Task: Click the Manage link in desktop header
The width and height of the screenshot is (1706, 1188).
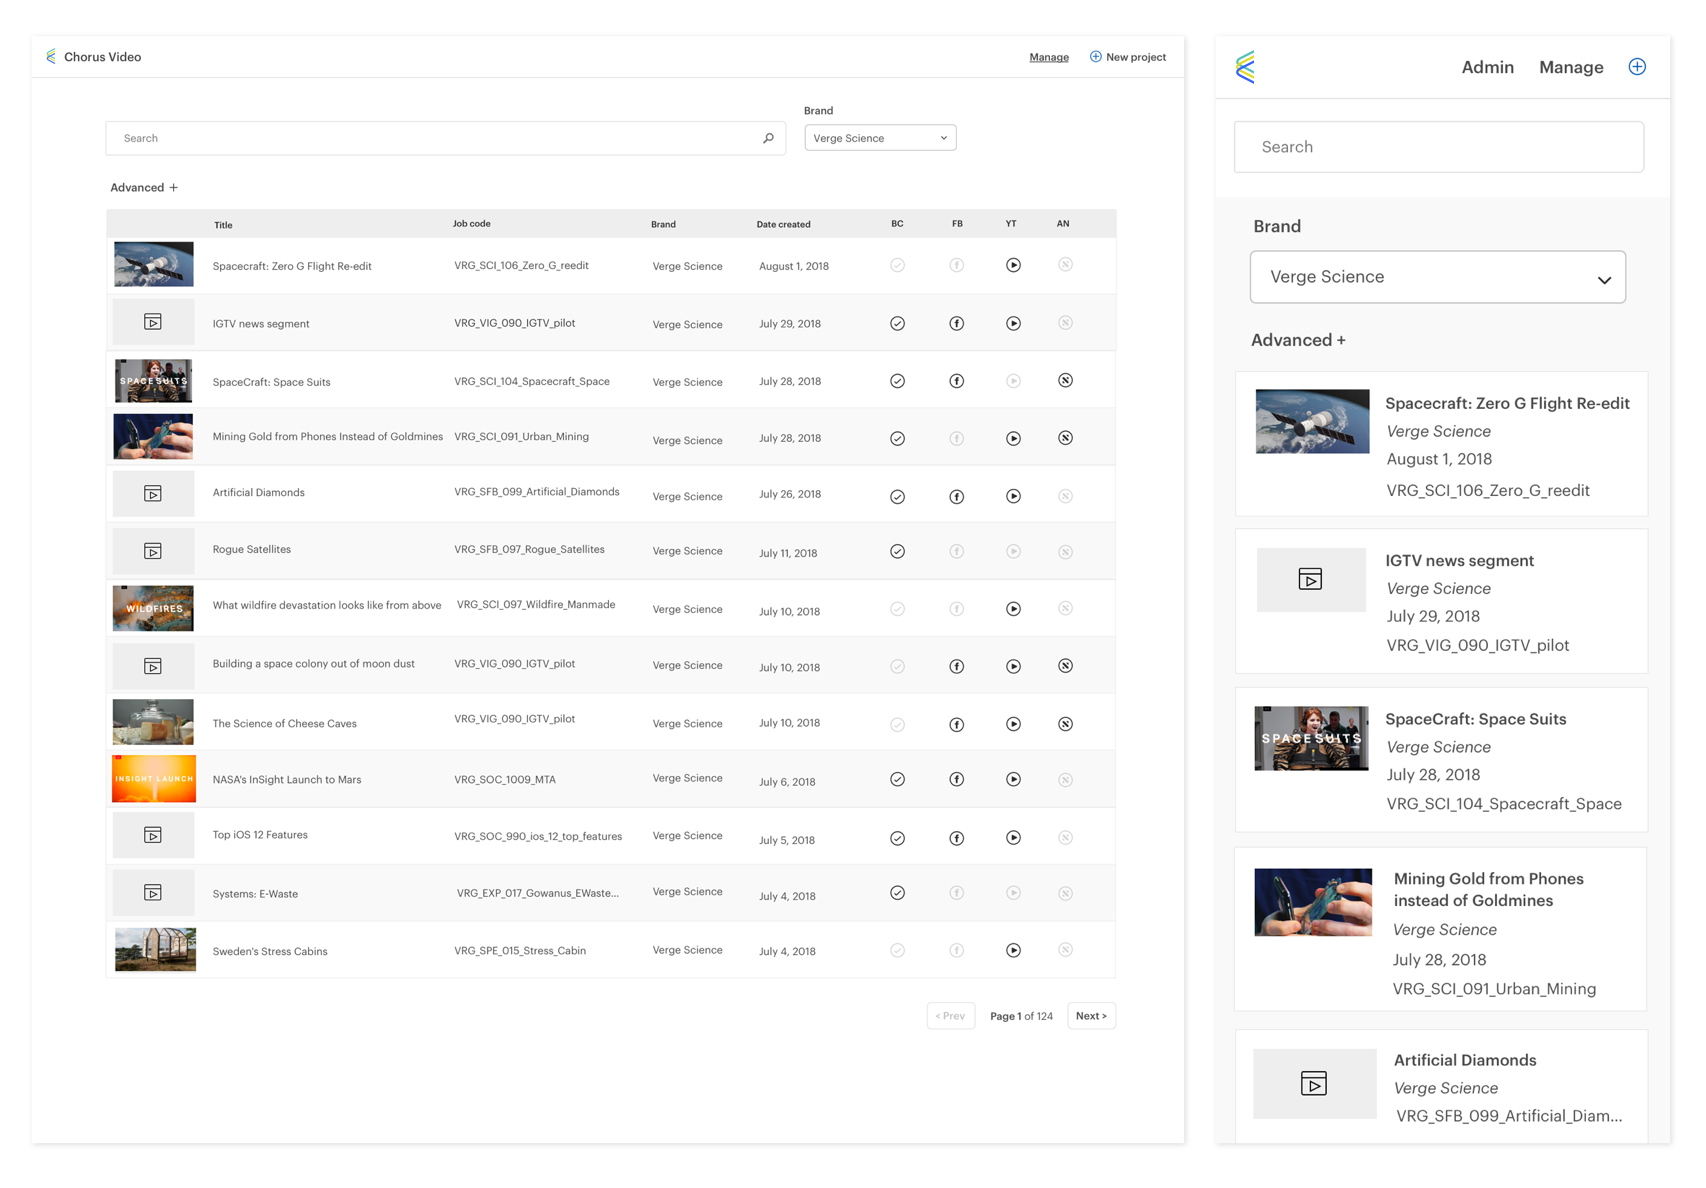Action: point(1049,57)
